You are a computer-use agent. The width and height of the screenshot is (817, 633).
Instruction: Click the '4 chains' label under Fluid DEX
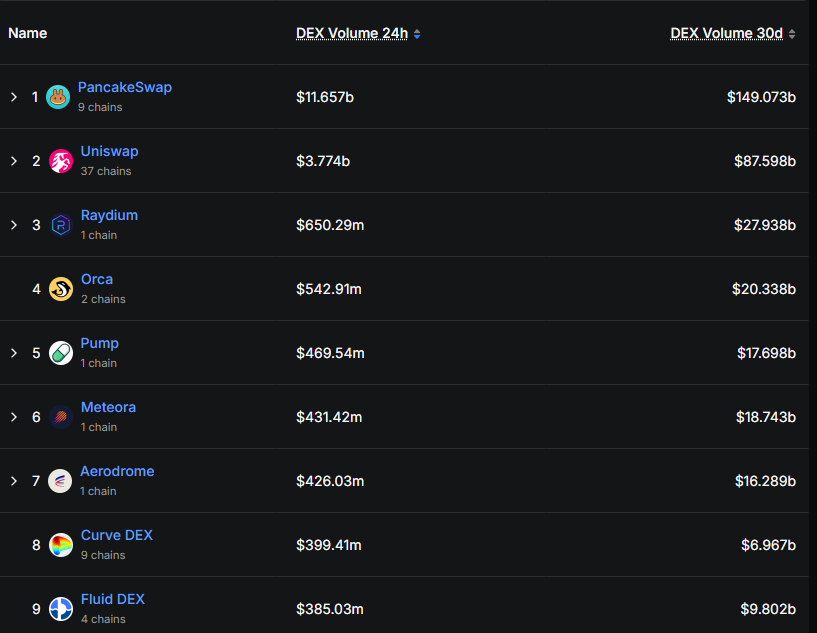coord(103,619)
